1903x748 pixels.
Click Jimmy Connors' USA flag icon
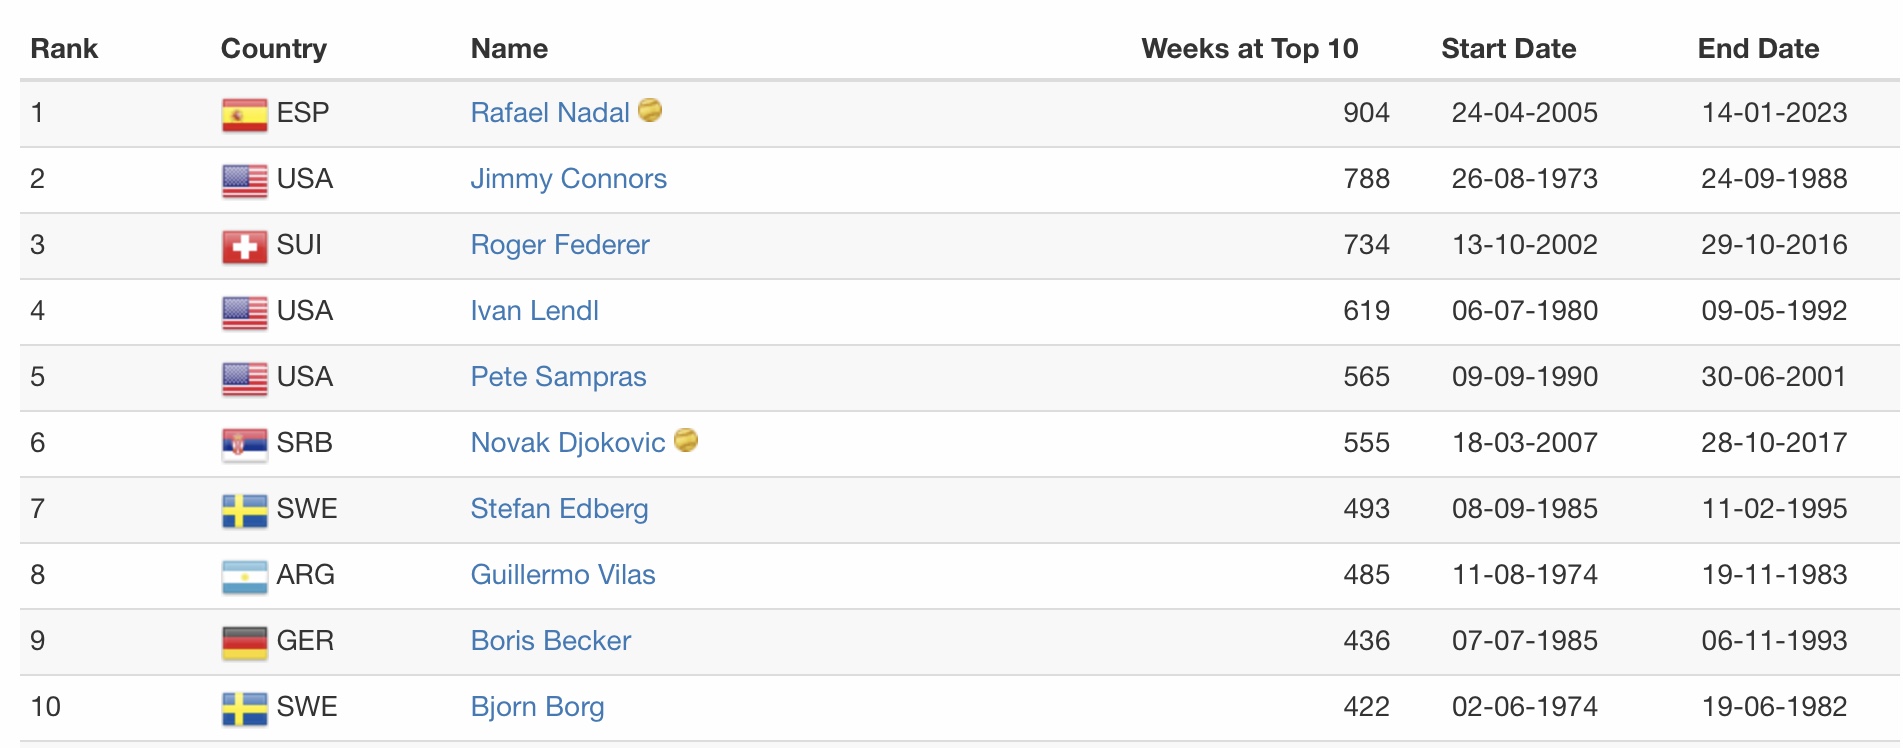point(244,180)
